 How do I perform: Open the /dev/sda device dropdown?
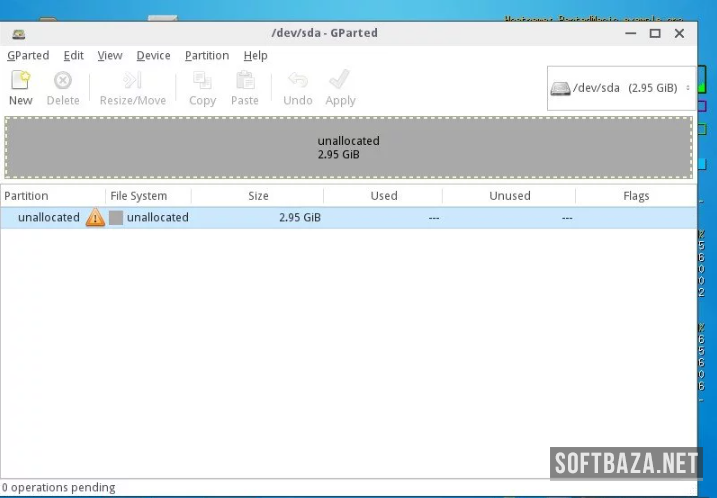(x=620, y=88)
